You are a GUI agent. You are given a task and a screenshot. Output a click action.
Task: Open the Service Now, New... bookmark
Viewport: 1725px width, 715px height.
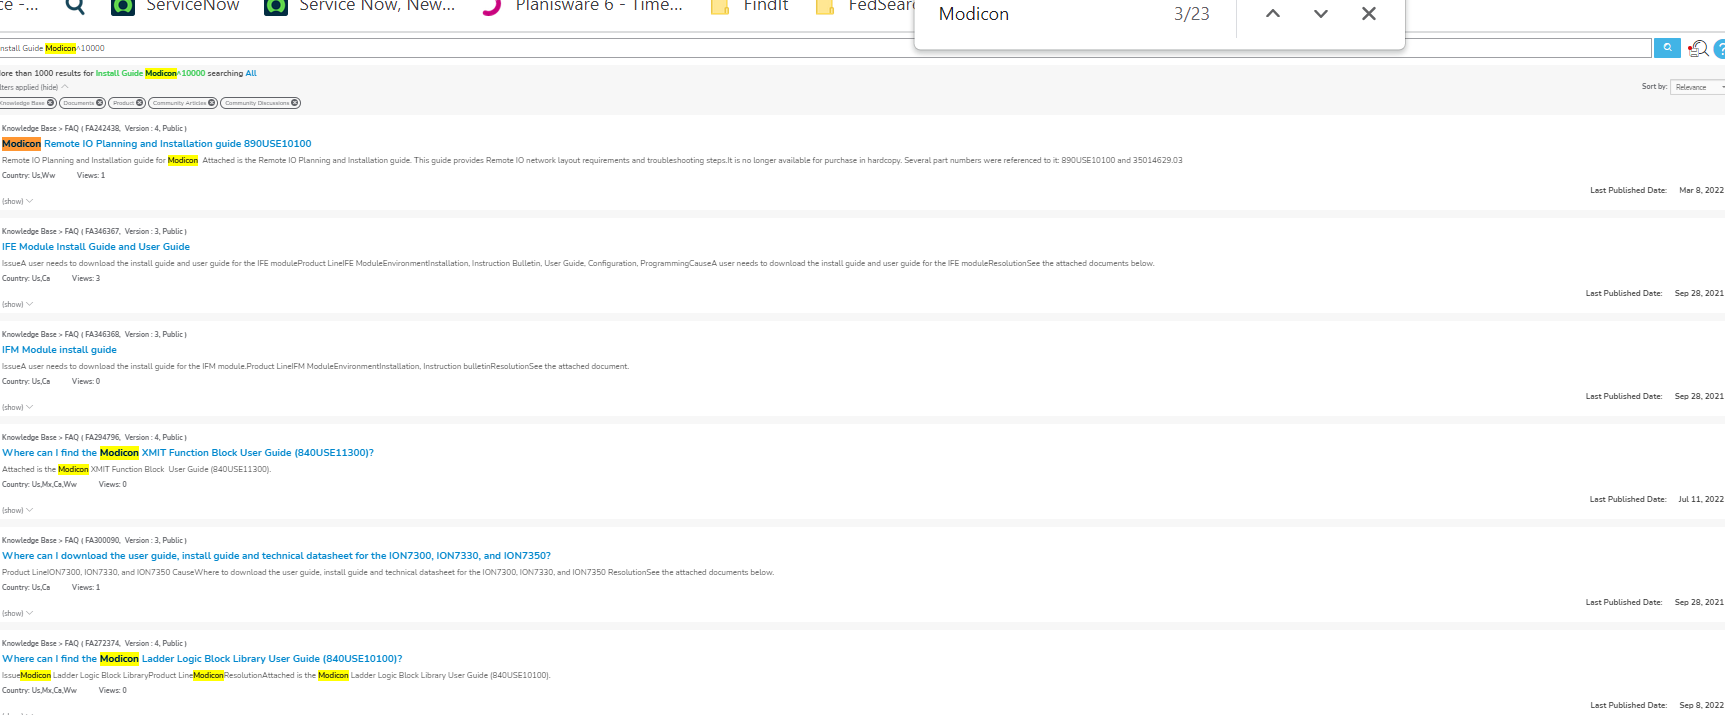[x=360, y=6]
